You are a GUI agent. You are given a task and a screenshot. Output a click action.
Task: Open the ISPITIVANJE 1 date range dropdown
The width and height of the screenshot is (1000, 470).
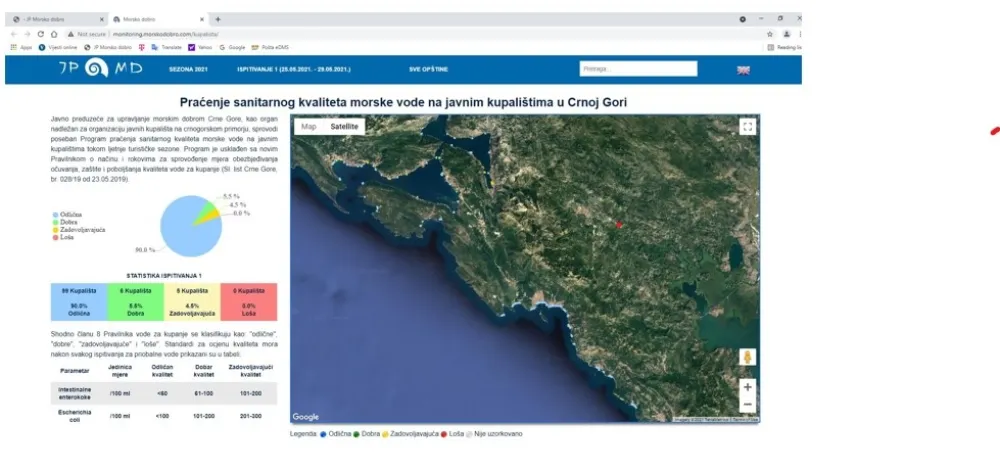(x=293, y=69)
